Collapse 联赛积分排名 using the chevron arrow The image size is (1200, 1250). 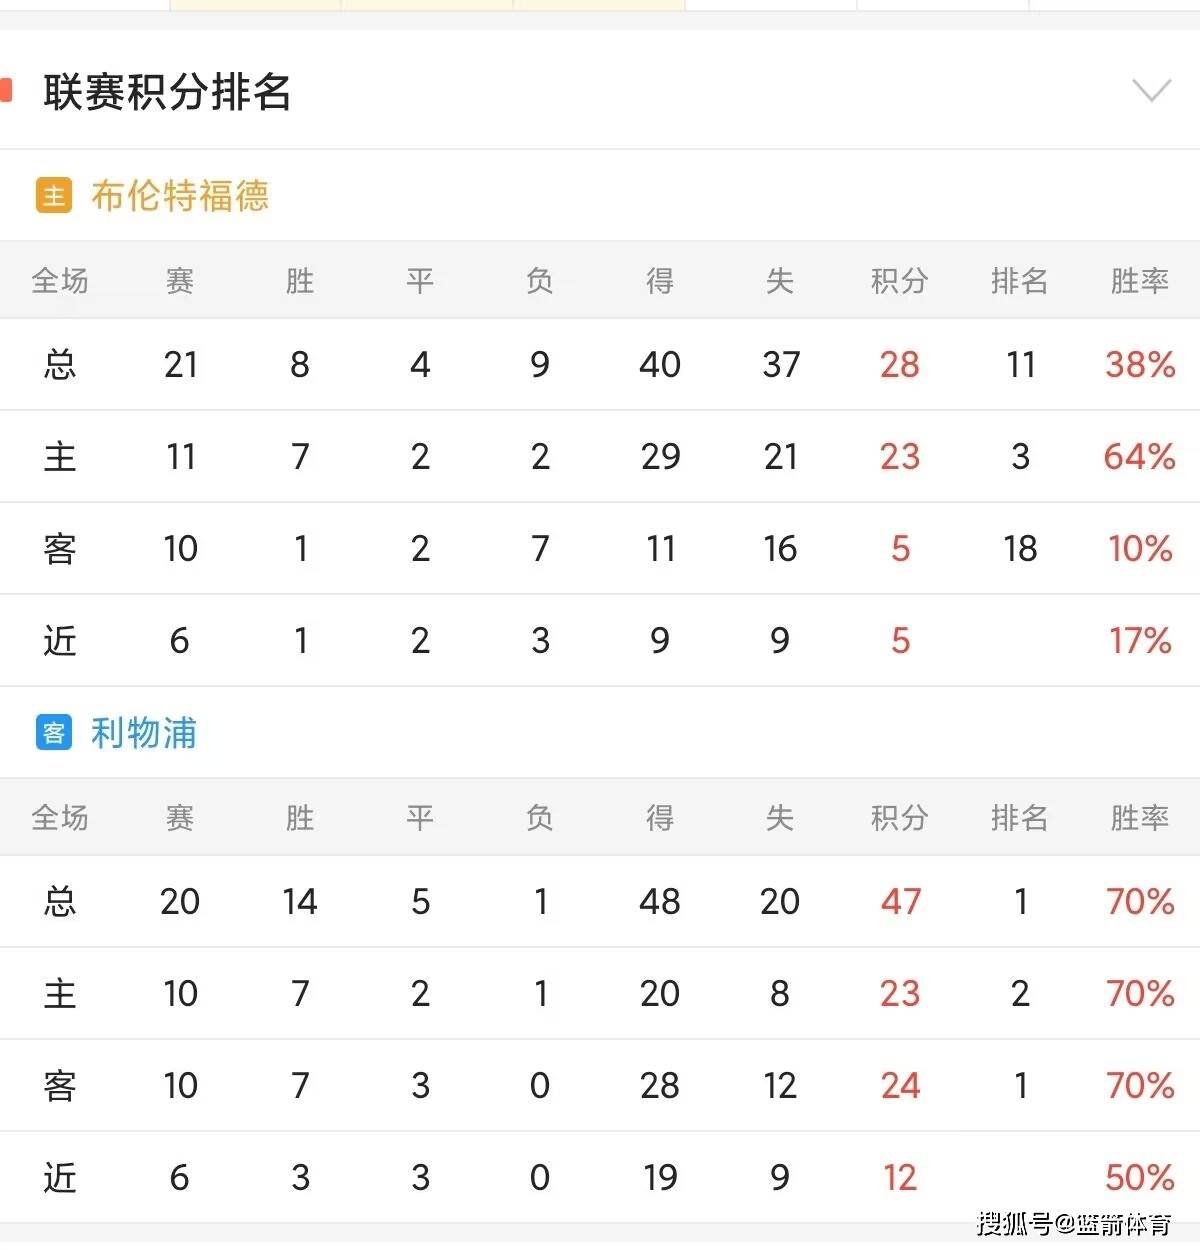tap(1150, 89)
